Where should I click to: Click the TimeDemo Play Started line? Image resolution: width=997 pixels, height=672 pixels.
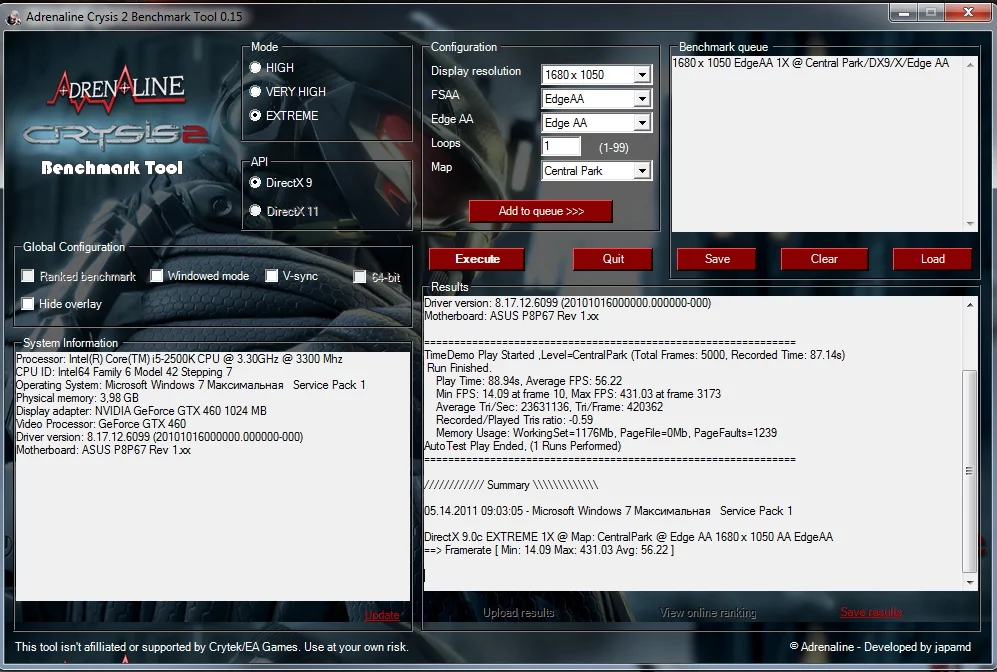tap(635, 355)
